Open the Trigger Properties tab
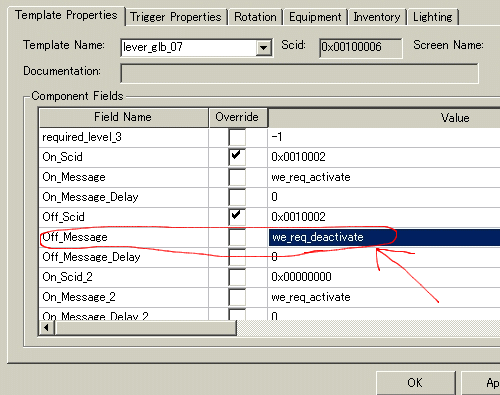The width and height of the screenshot is (500, 395). [176, 17]
